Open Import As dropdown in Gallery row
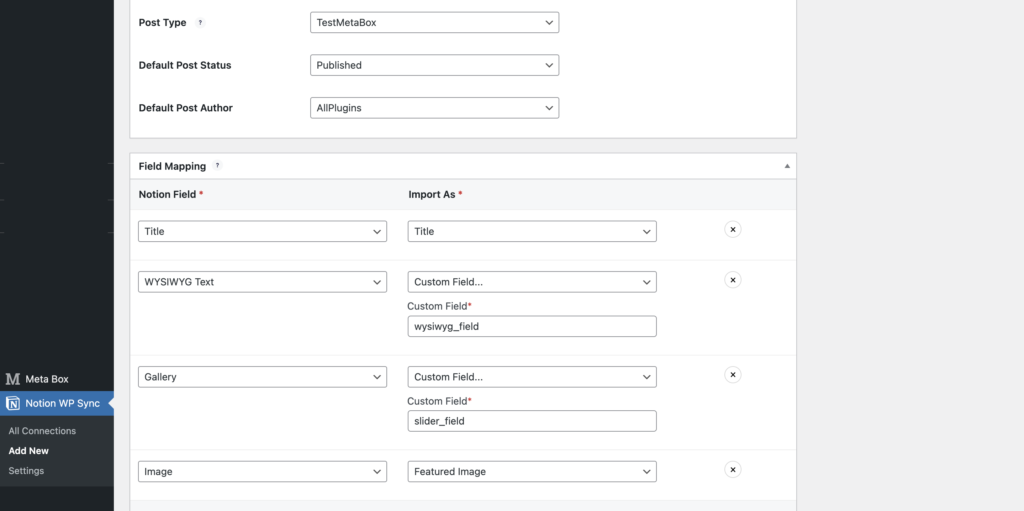 (532, 377)
